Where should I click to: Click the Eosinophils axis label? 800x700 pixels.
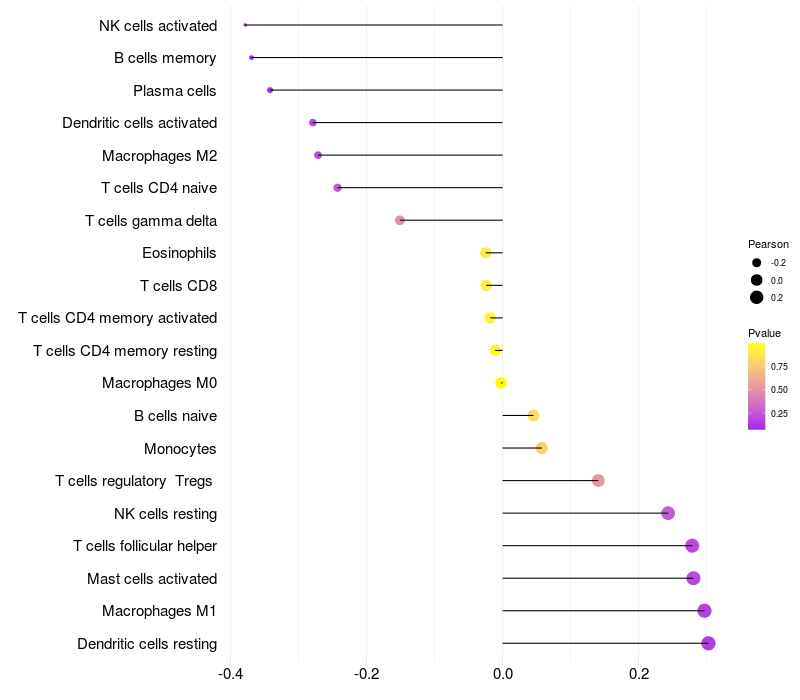tap(179, 253)
